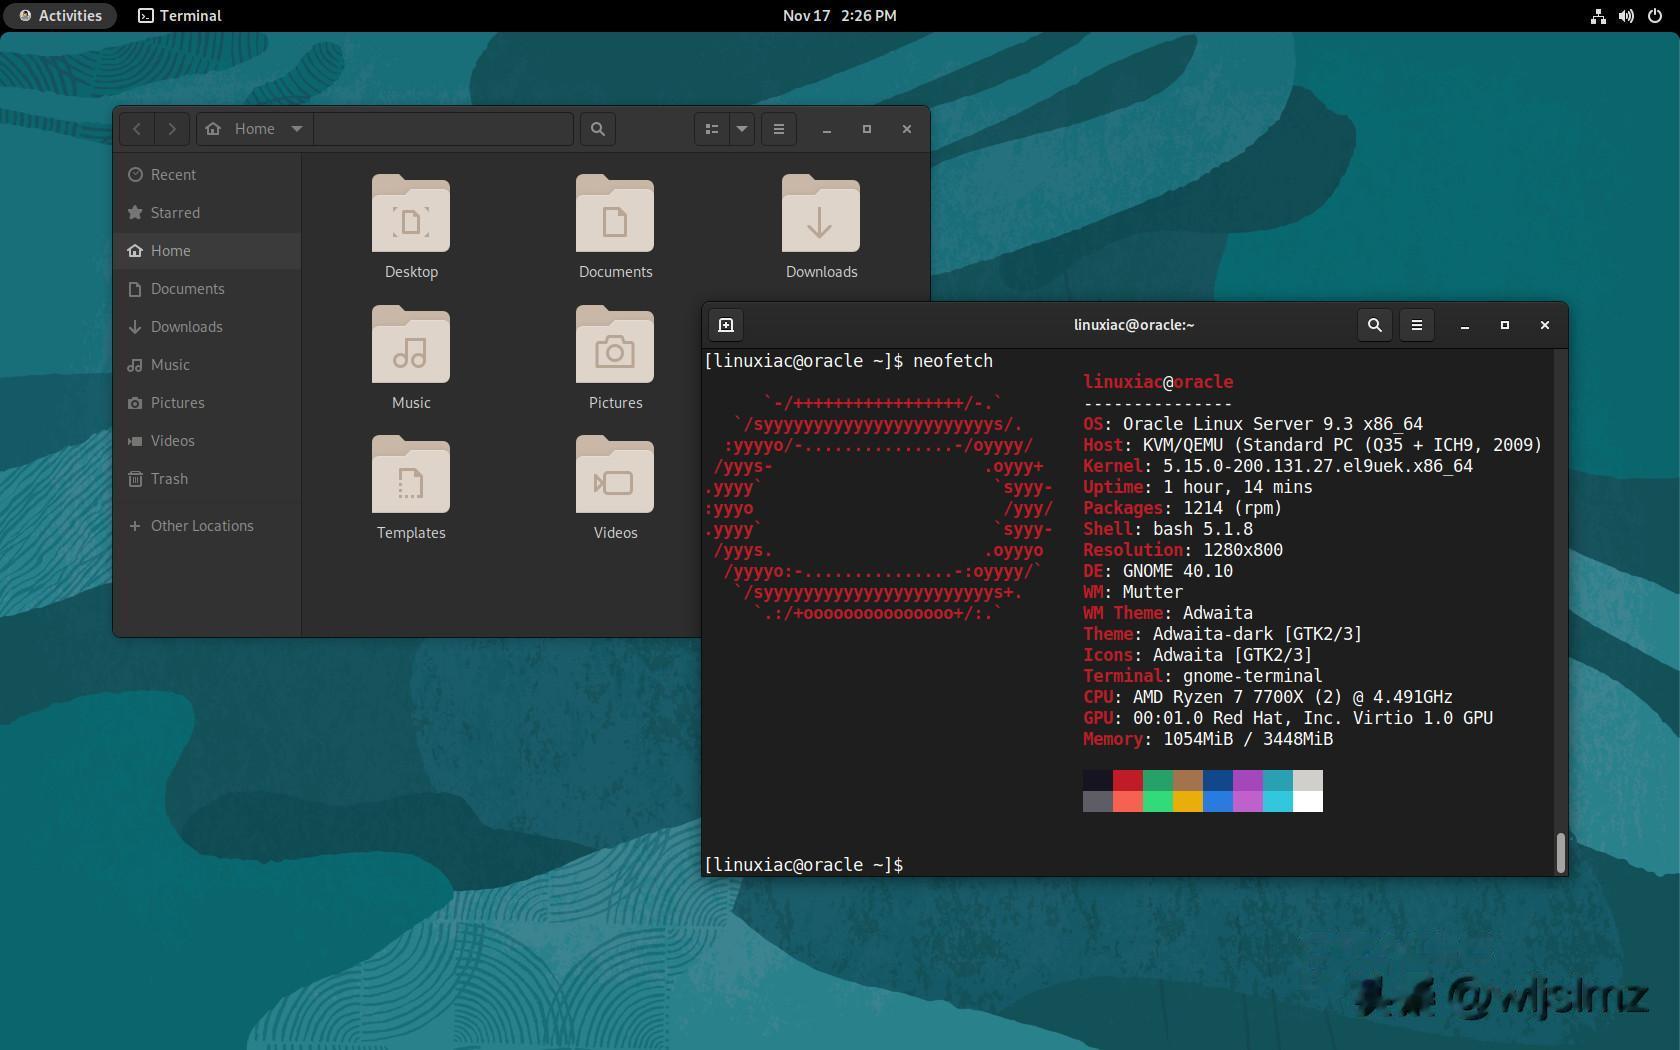The height and width of the screenshot is (1050, 1680).
Task: Toggle list/grid view in Files
Action: (712, 129)
